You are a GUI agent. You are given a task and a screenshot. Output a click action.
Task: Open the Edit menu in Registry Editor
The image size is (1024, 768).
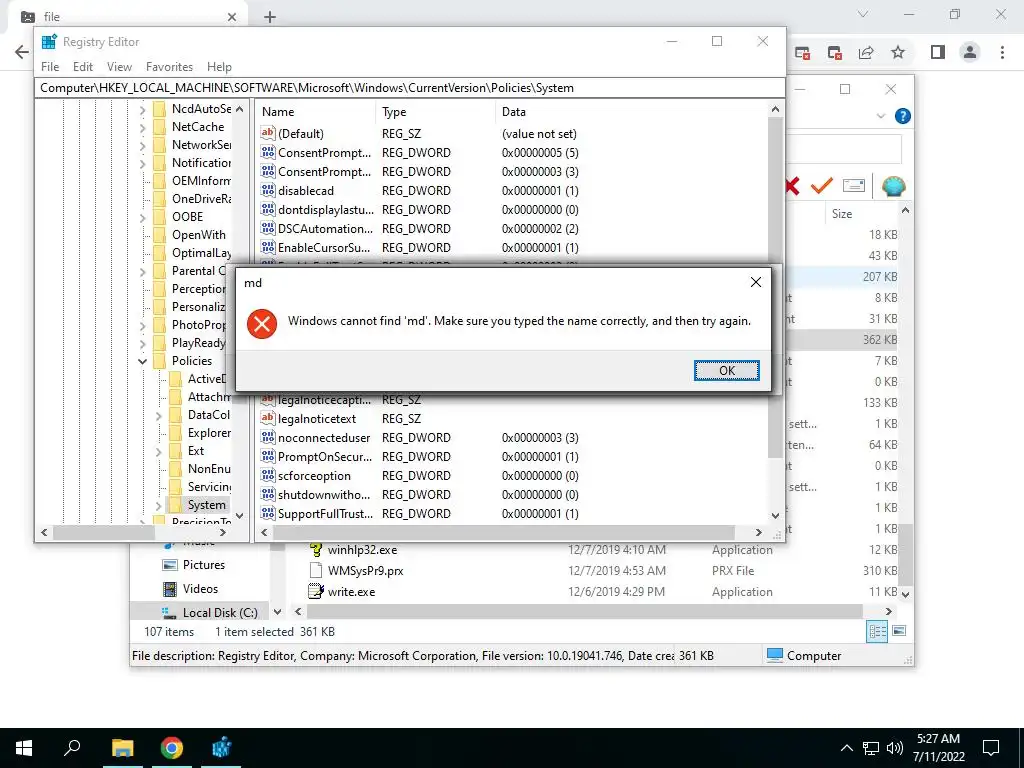click(82, 67)
